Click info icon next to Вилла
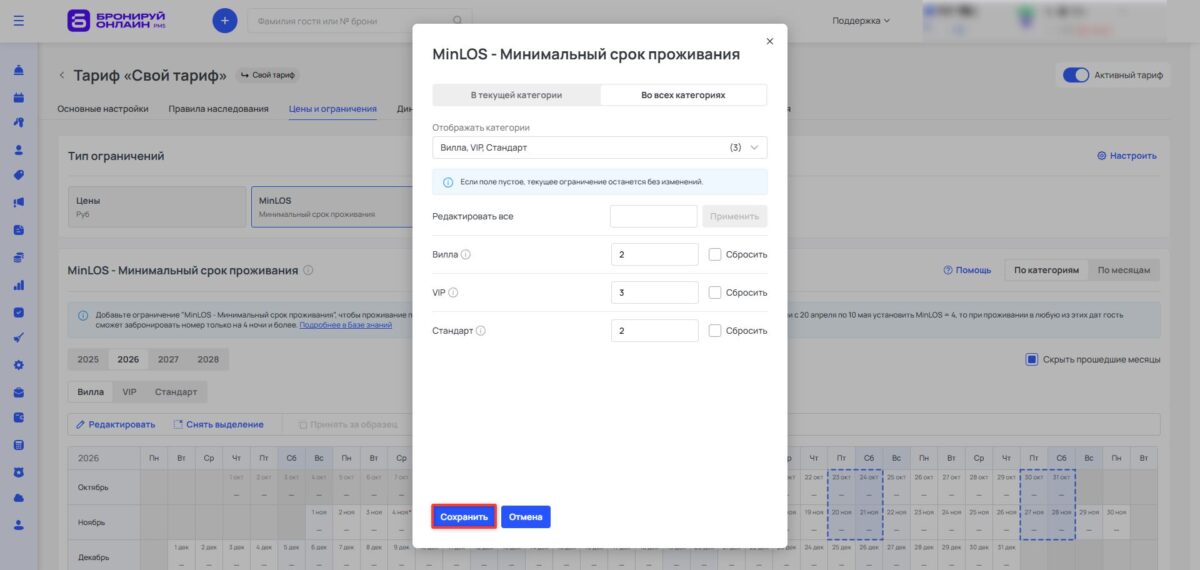The width and height of the screenshot is (1200, 570). click(x=466, y=254)
